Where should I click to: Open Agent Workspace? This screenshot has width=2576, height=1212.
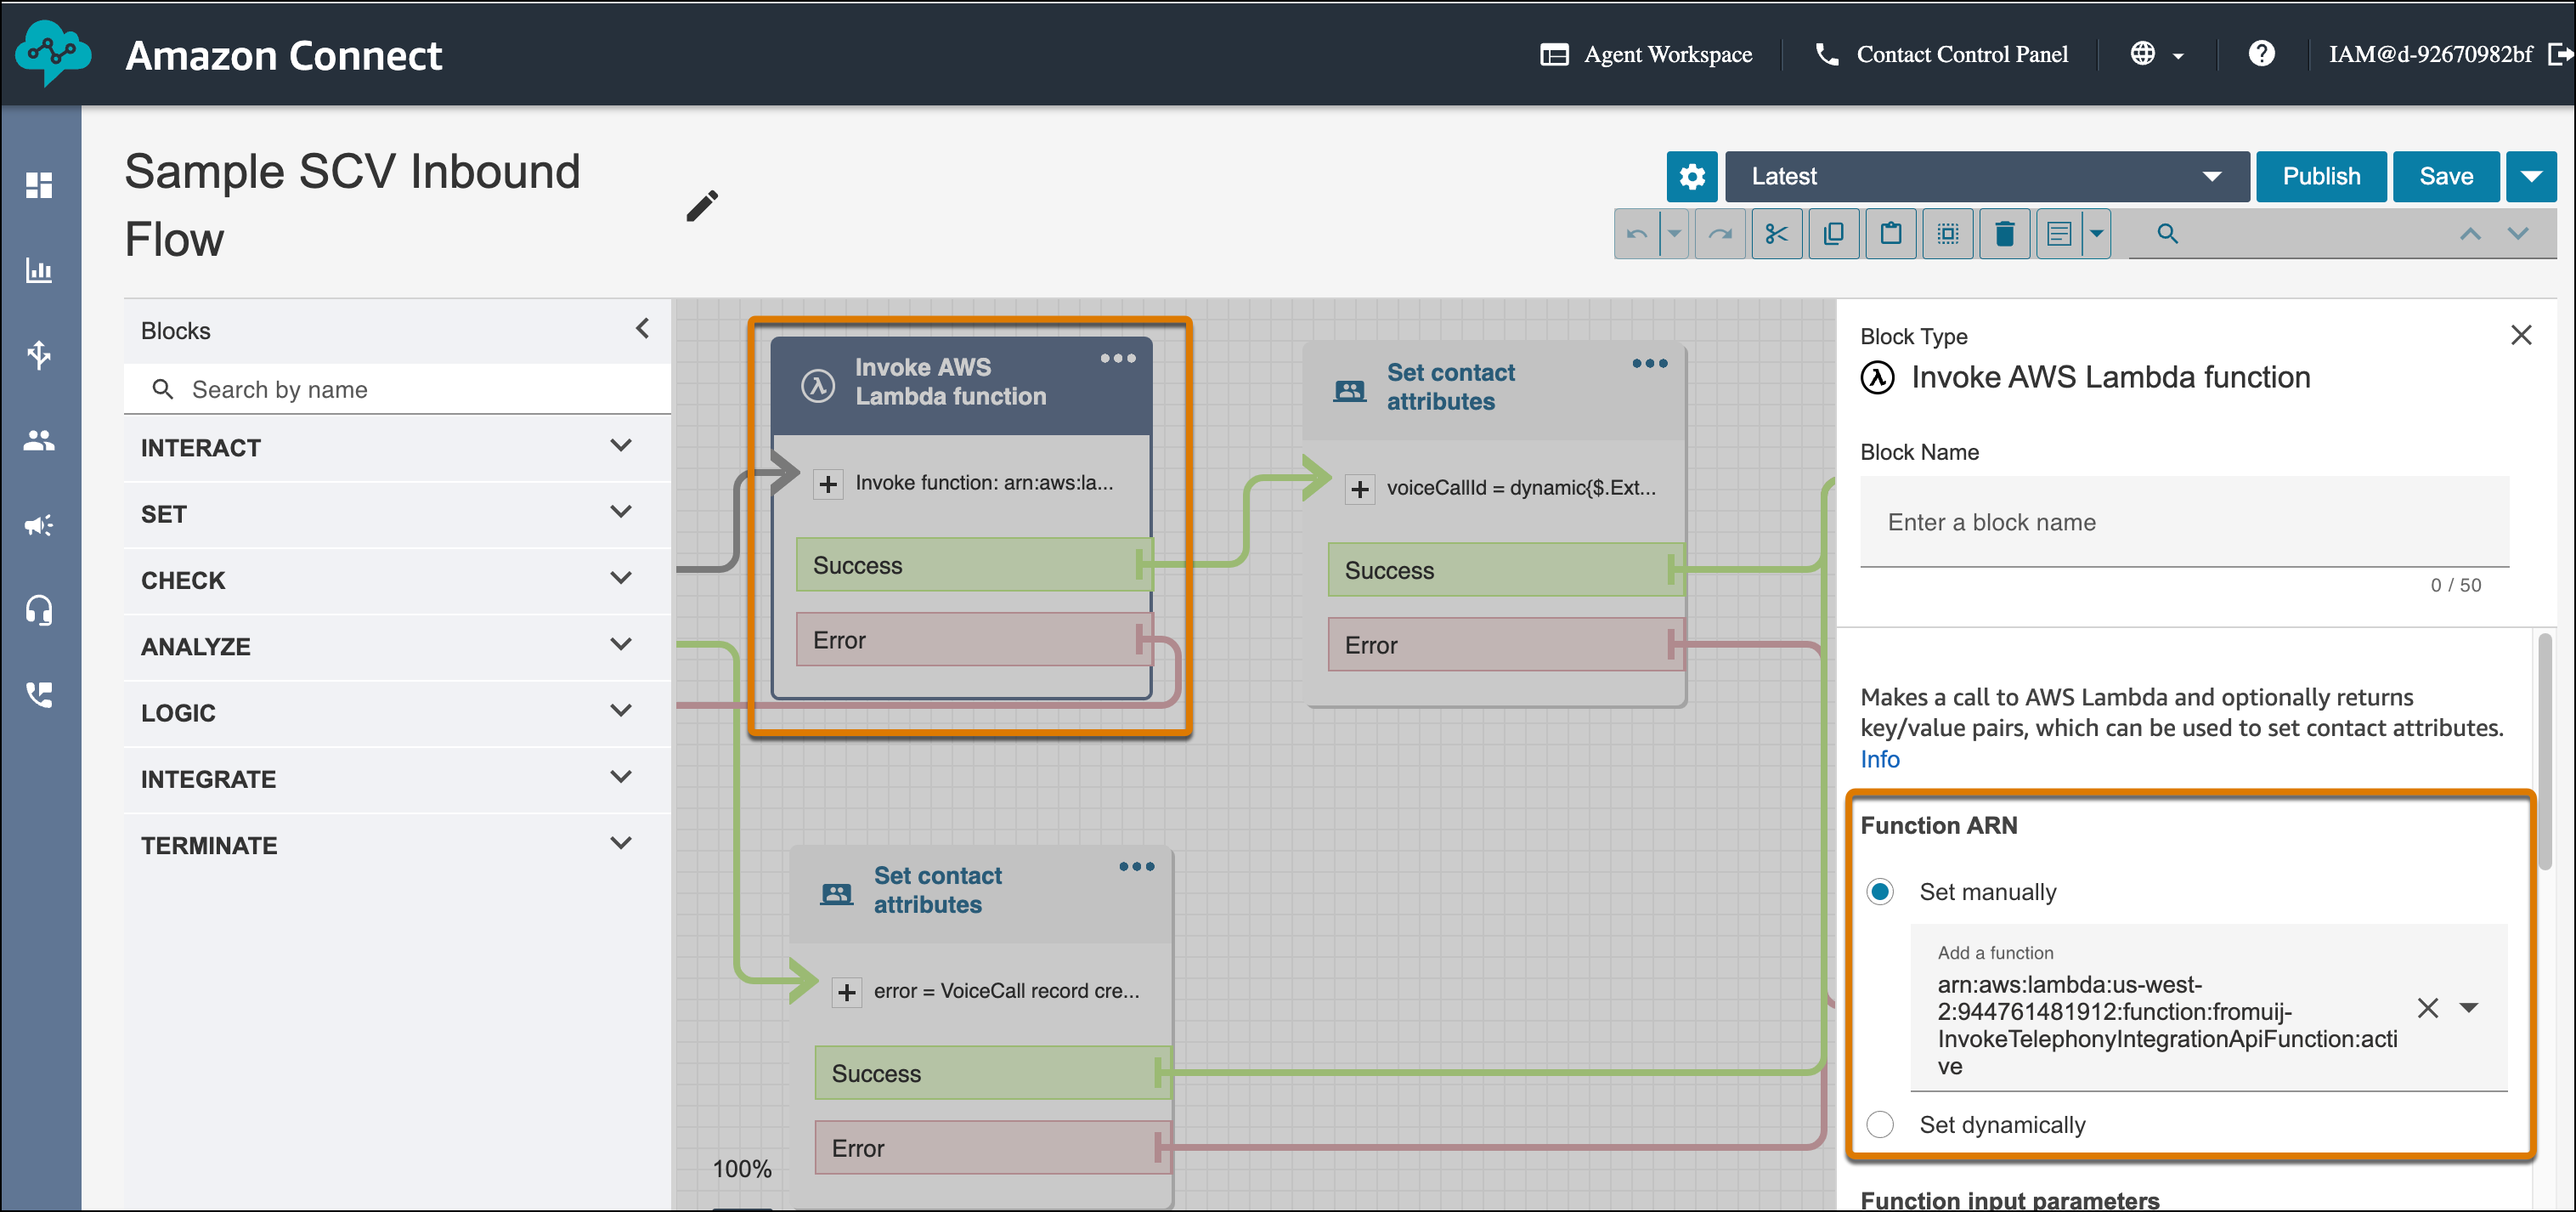point(1646,54)
